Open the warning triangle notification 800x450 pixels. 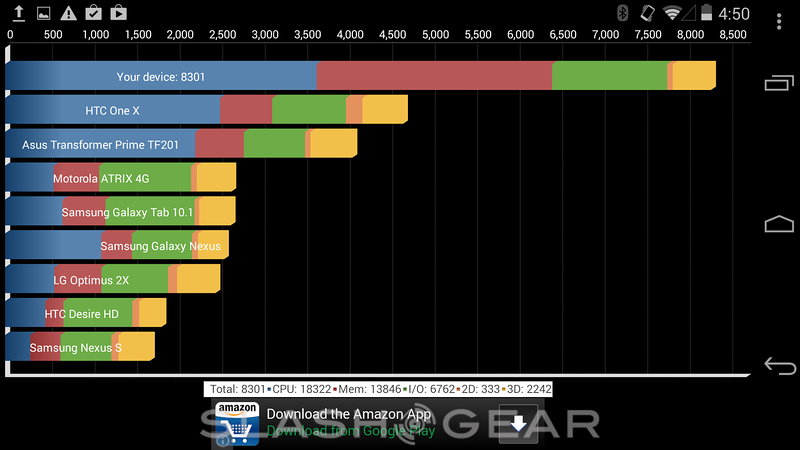(68, 13)
